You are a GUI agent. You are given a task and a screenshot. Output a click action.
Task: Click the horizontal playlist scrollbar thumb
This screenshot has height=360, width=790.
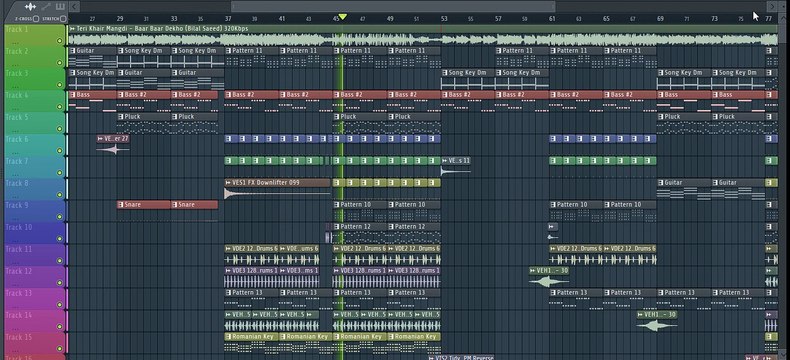coord(393,7)
